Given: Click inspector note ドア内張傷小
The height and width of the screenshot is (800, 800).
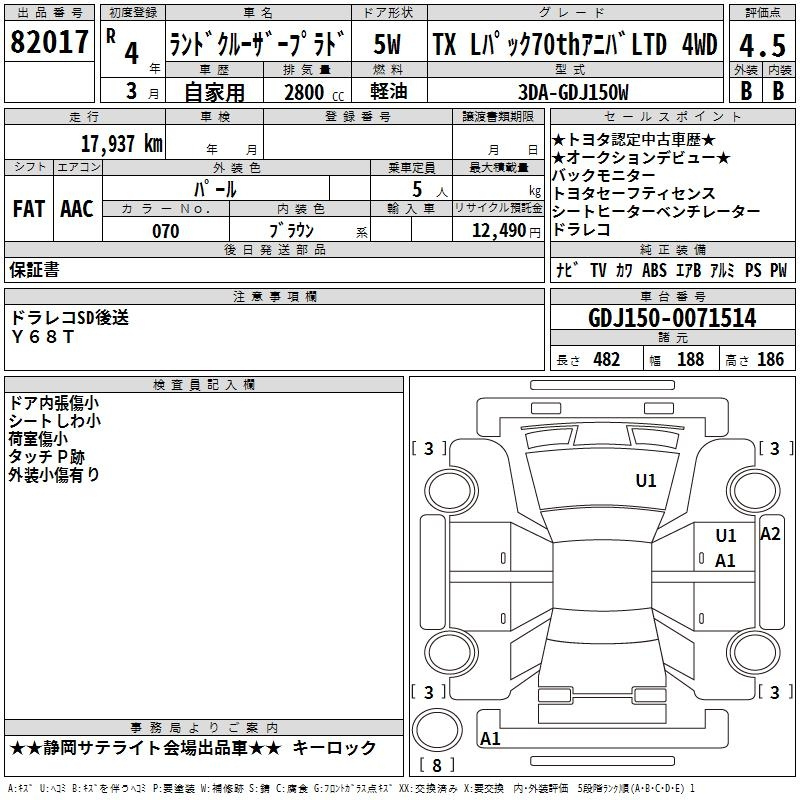Looking at the screenshot, I should pyautogui.click(x=54, y=403).
